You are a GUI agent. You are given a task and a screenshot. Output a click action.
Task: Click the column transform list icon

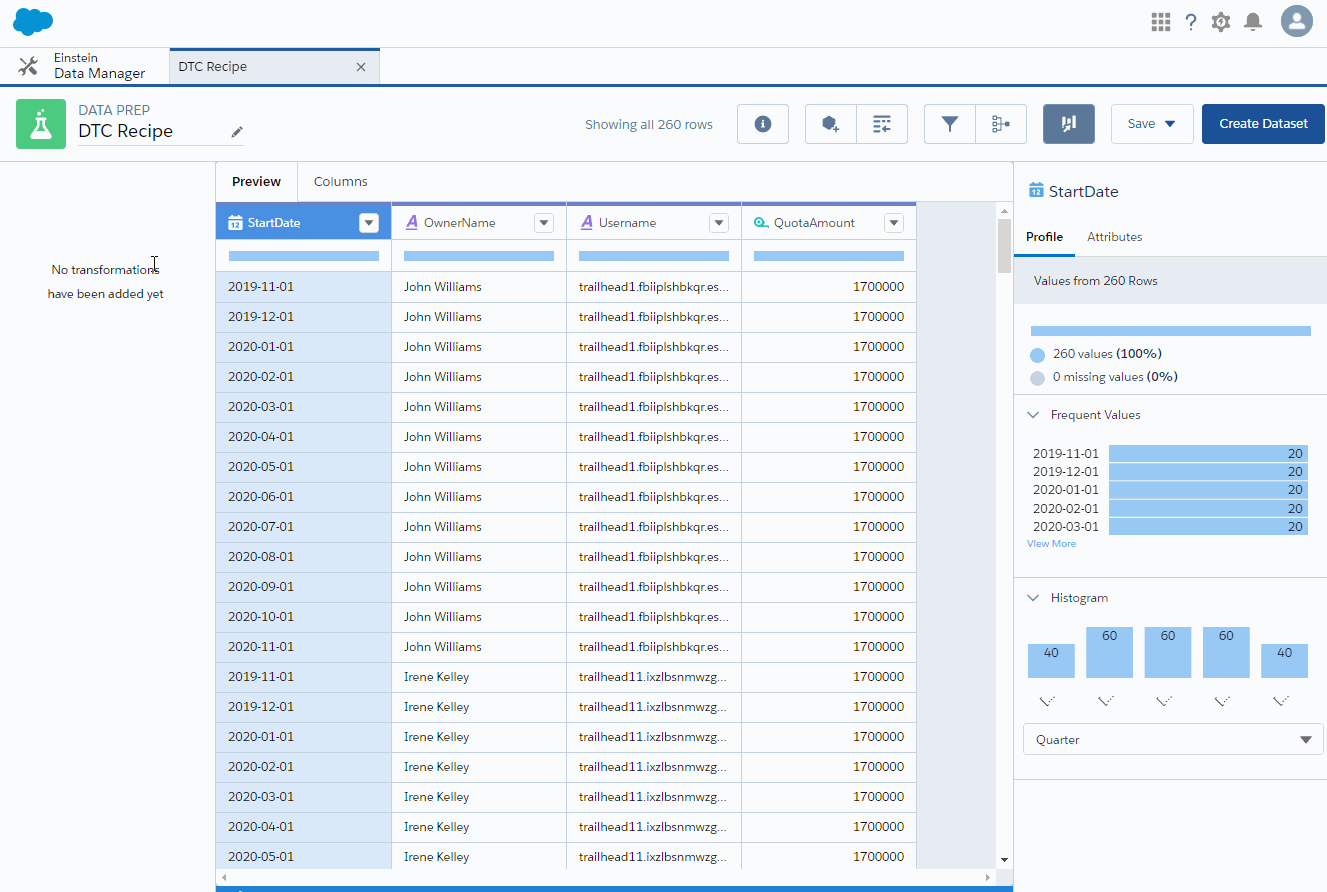pos(882,124)
